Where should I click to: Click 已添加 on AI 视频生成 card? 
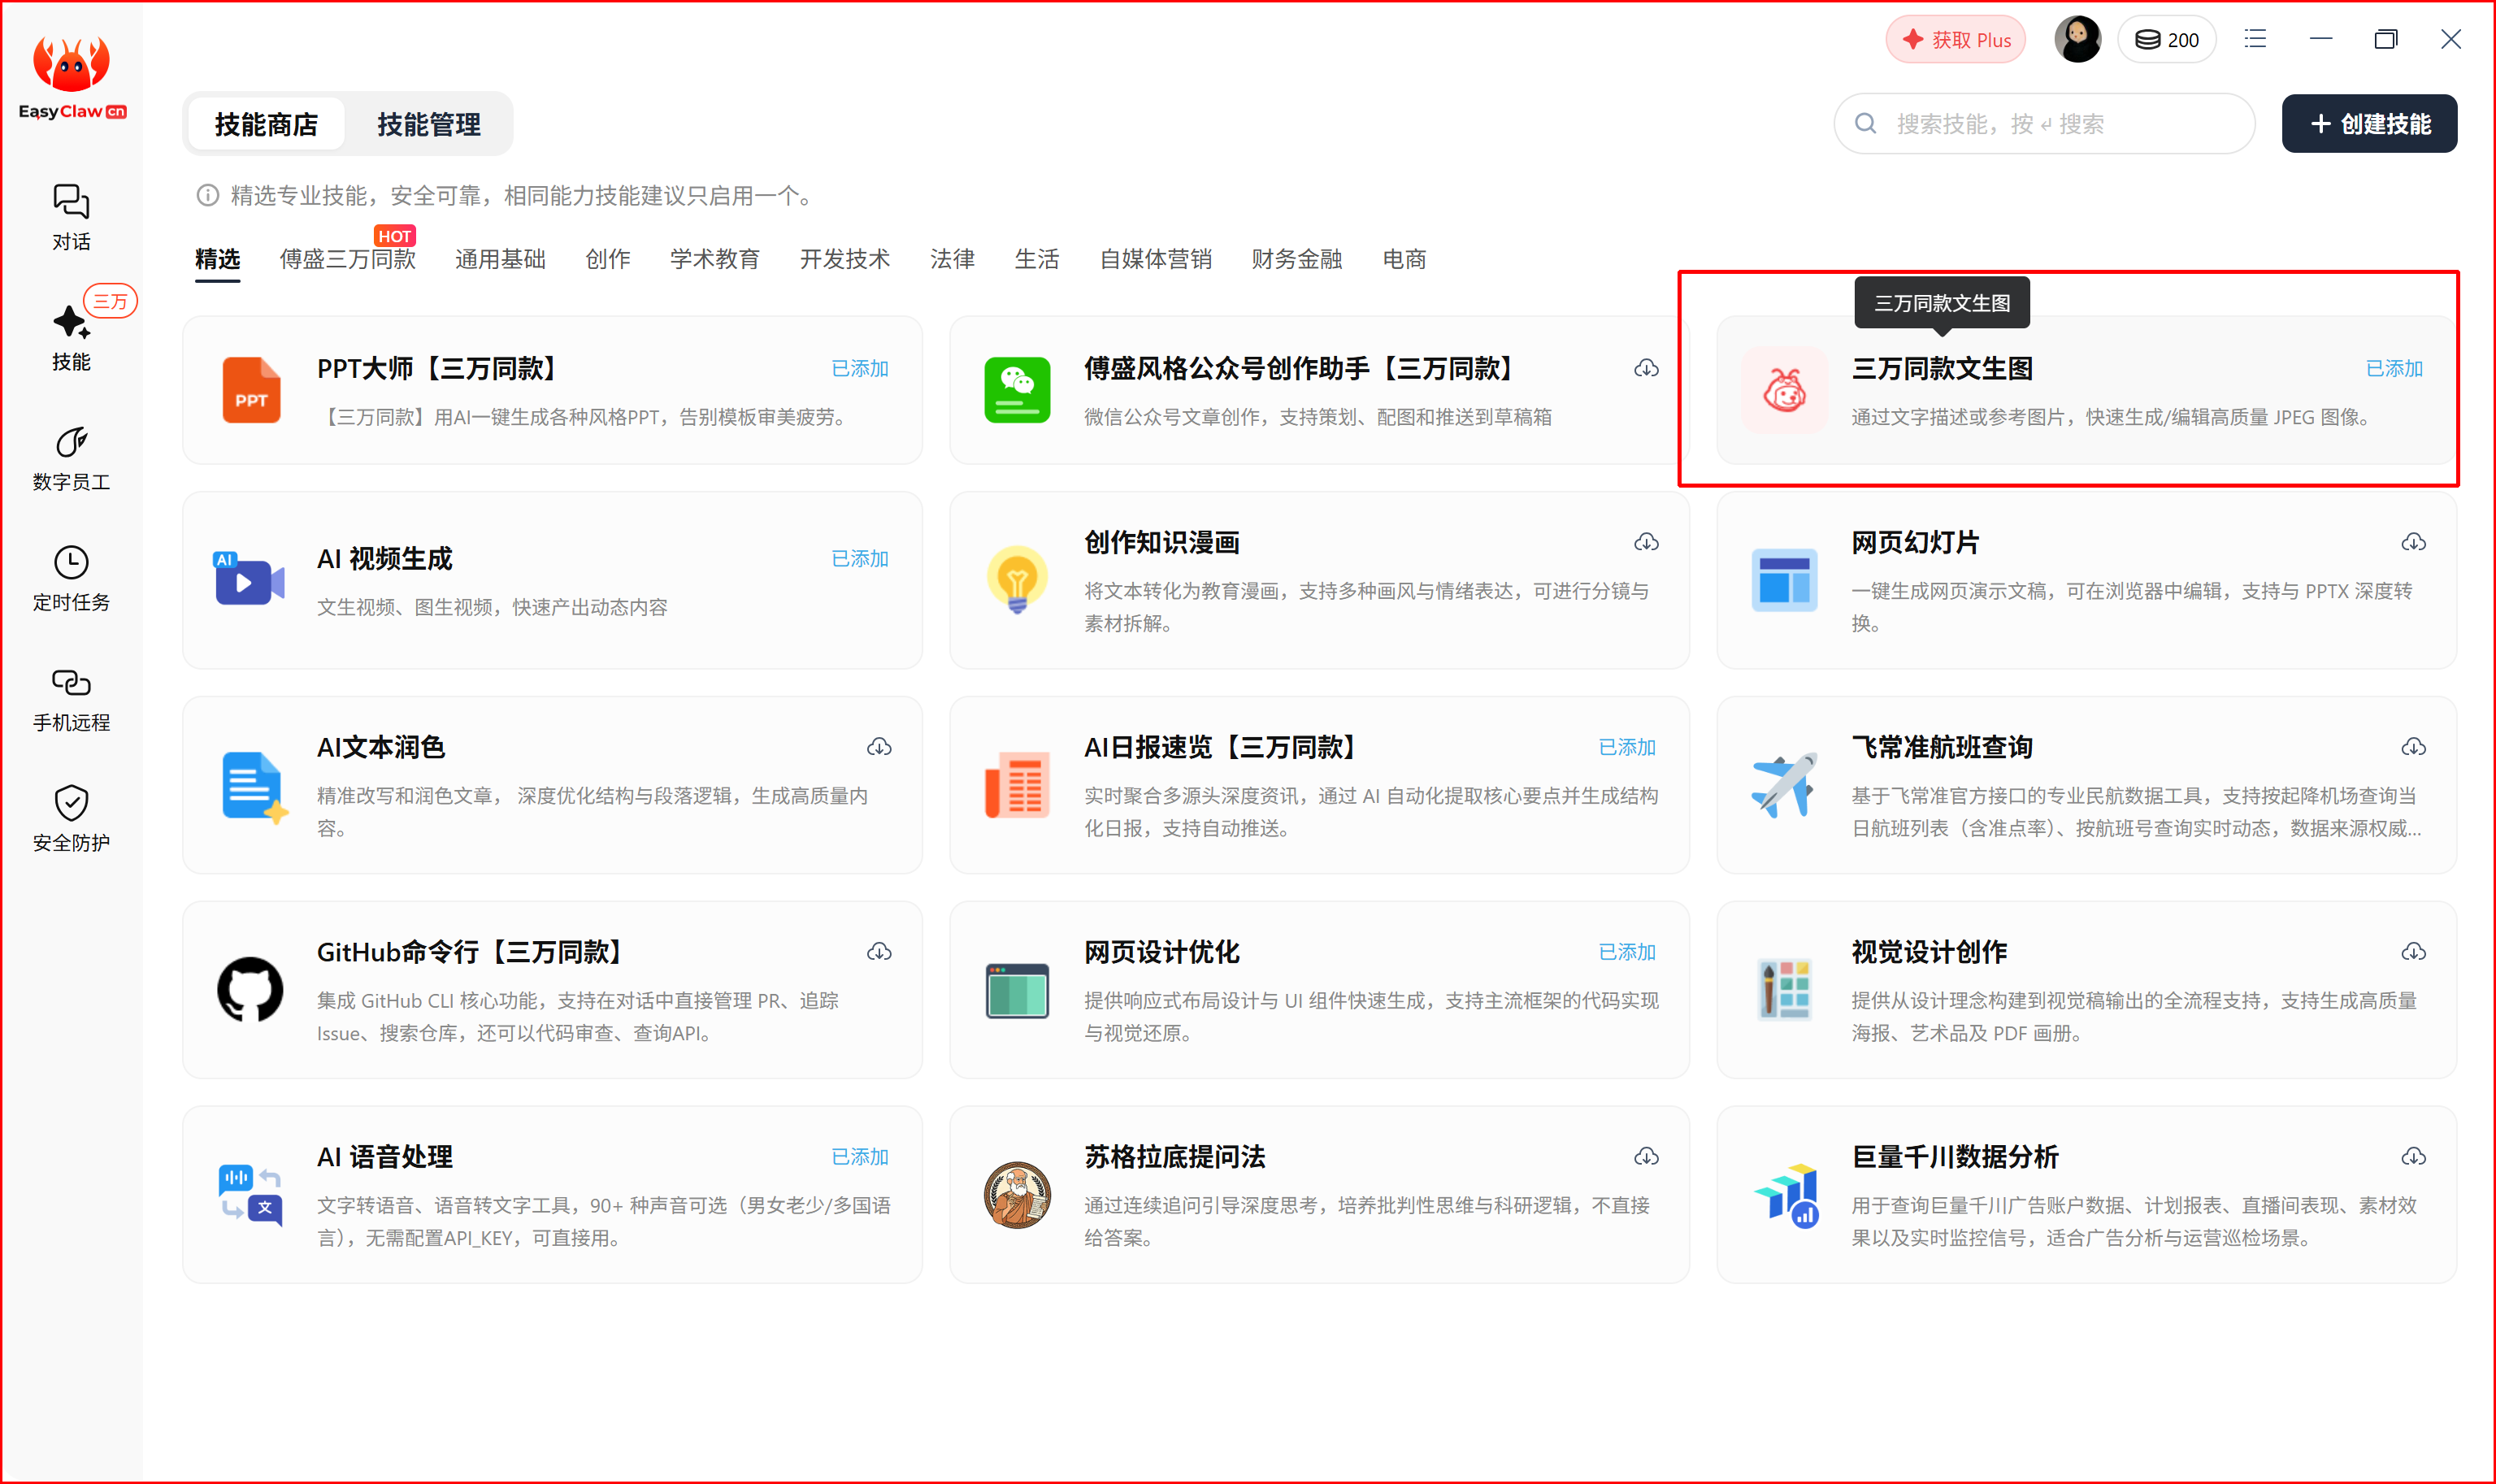click(x=860, y=559)
